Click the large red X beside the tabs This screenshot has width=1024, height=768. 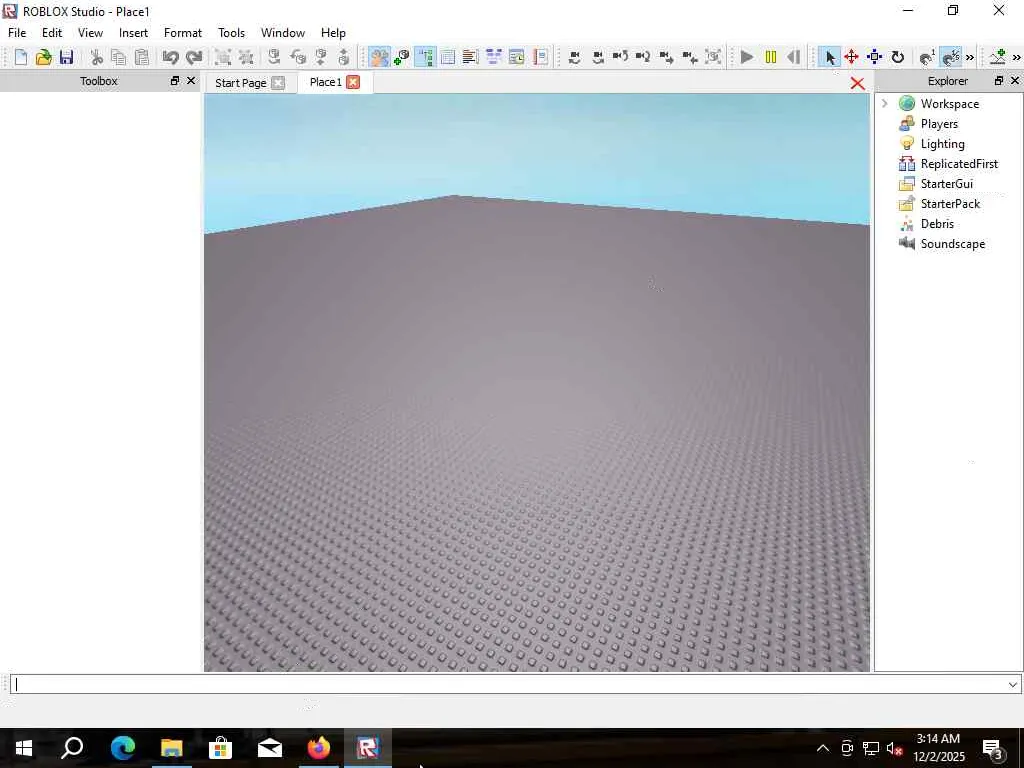[x=857, y=84]
